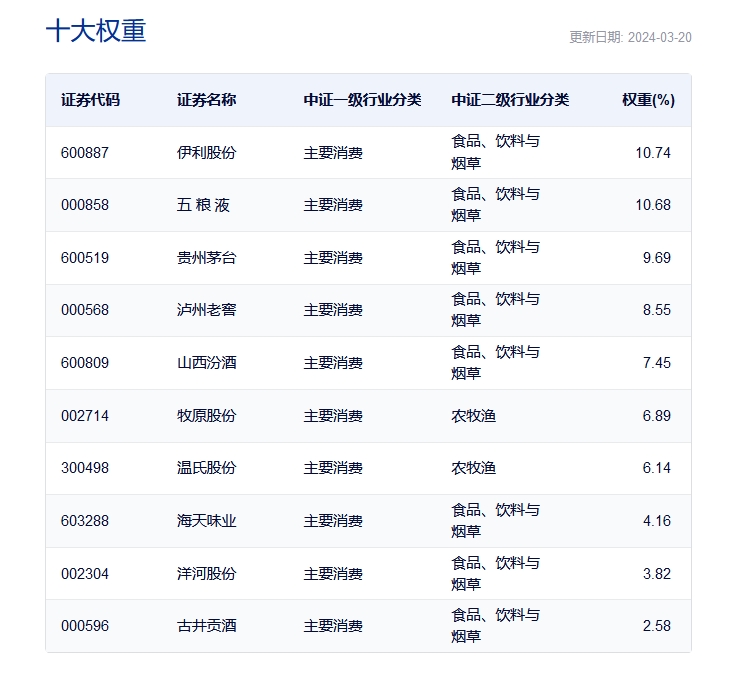This screenshot has width=730, height=676.
Task: Select the 泸州老窖 name cell
Action: pos(206,310)
